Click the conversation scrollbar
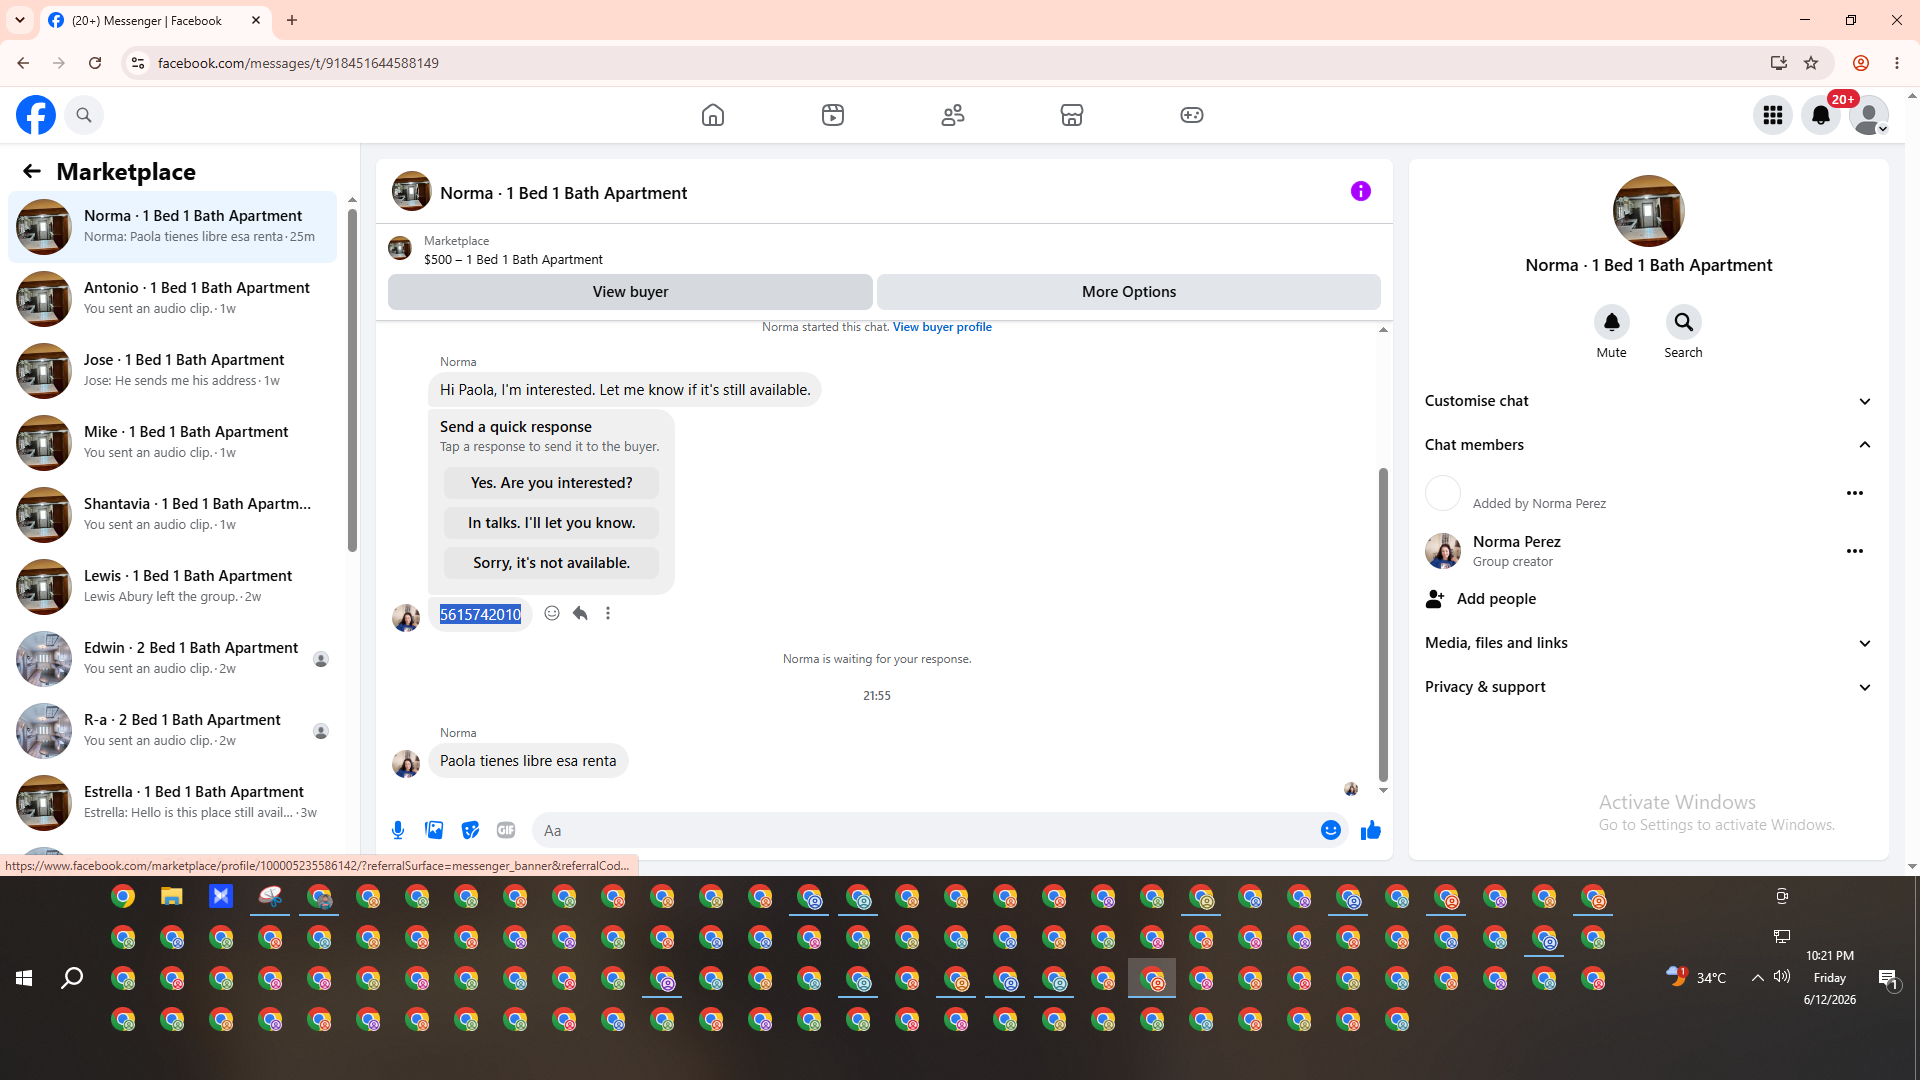This screenshot has width=1920, height=1080. coord(1384,625)
